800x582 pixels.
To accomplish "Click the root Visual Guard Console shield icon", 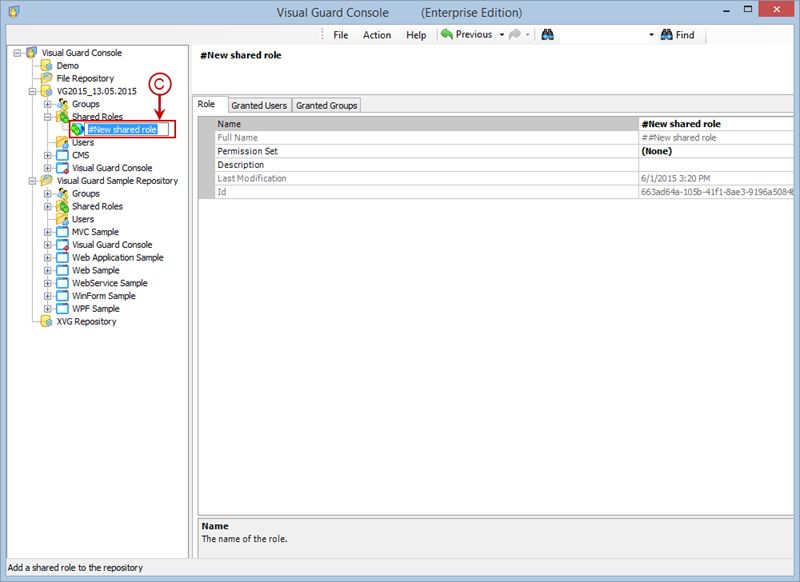I will point(32,53).
